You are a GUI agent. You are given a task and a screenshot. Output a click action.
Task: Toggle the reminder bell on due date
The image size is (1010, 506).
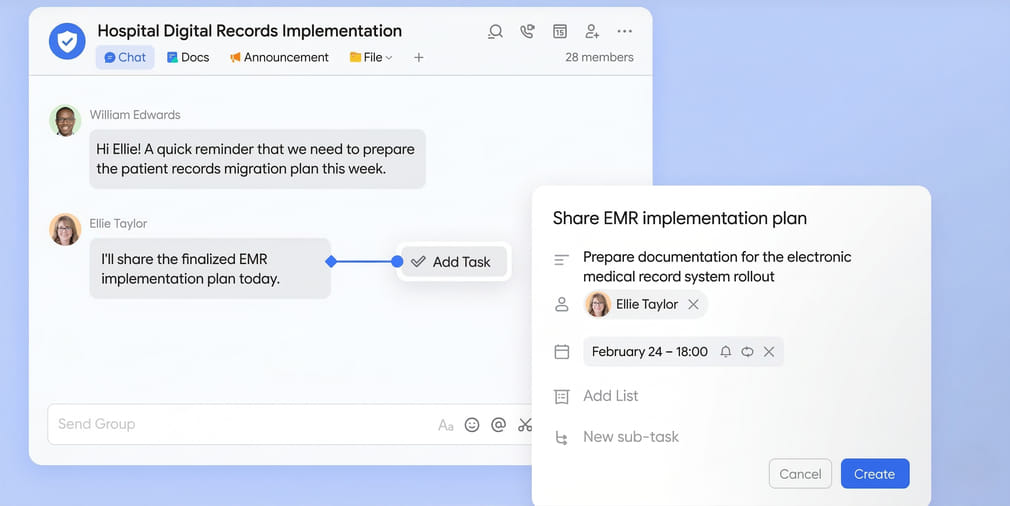pos(726,352)
